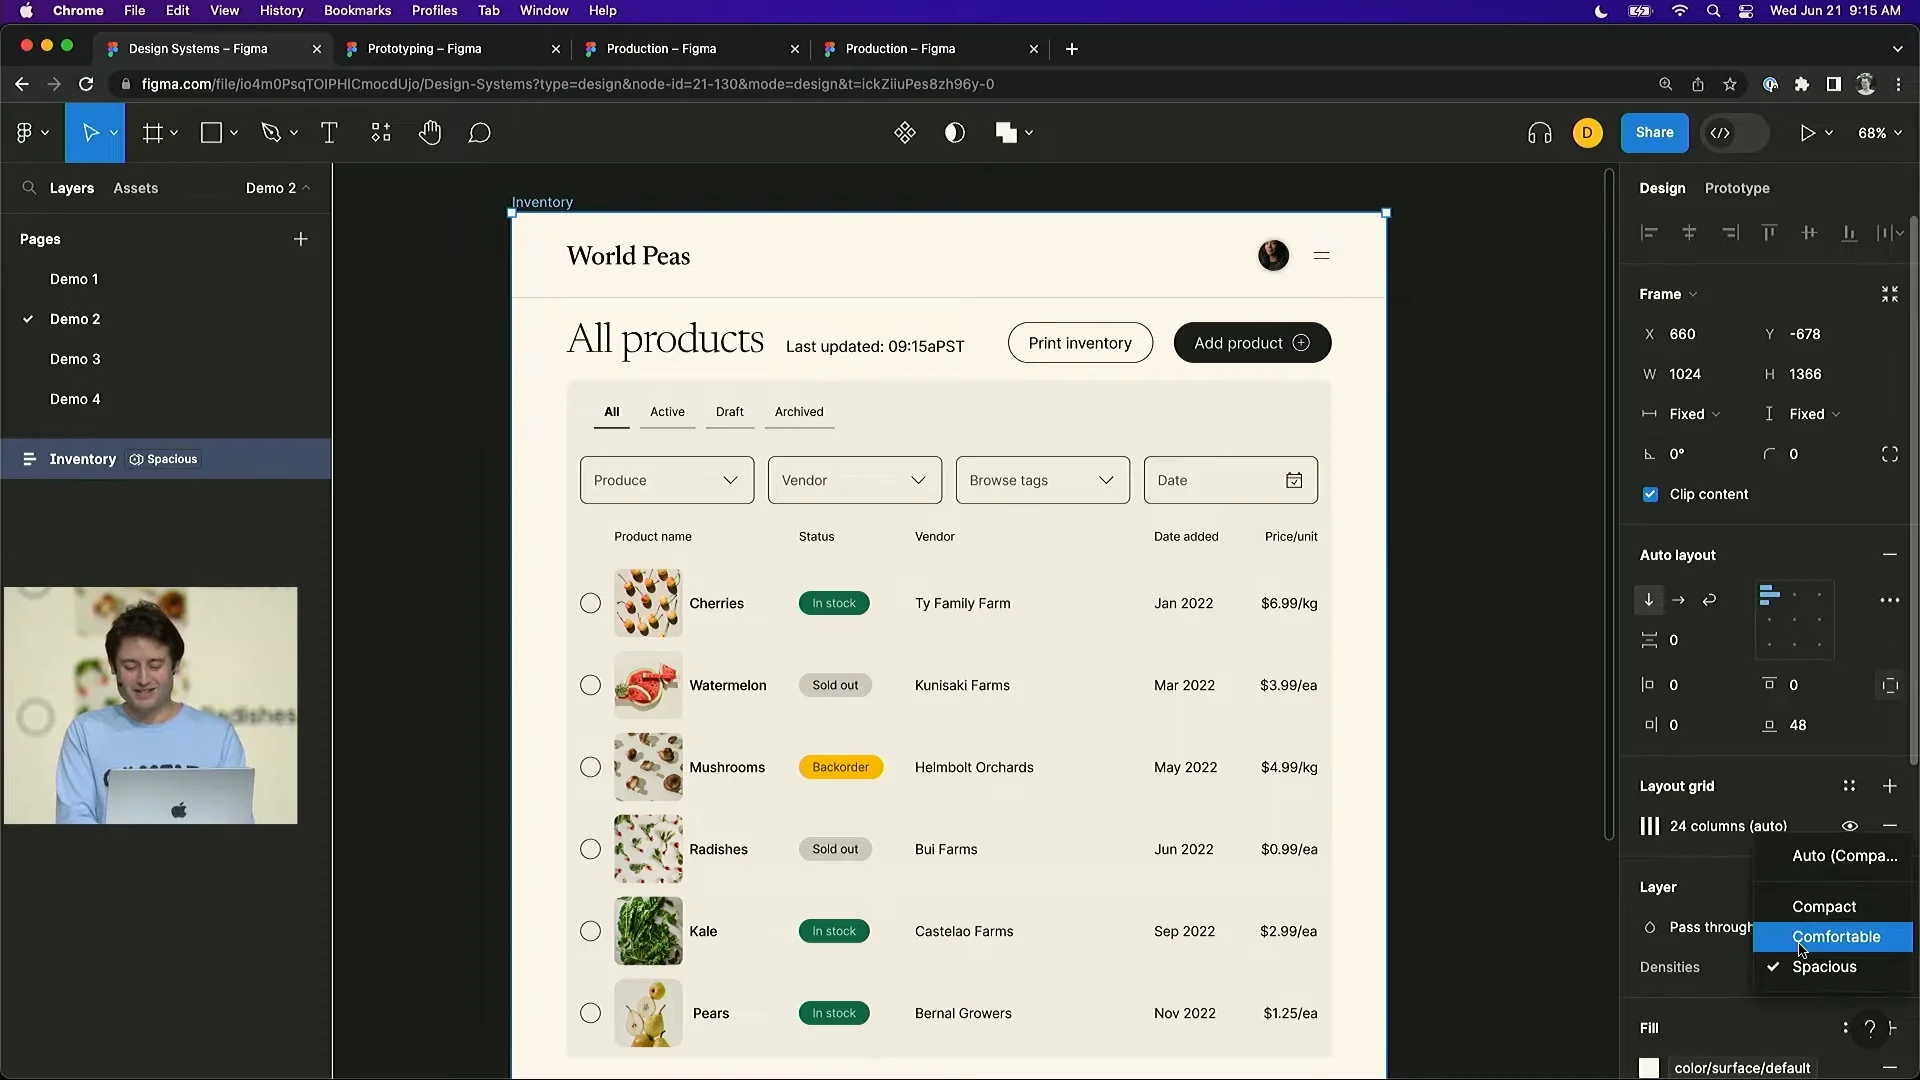This screenshot has height=1080, width=1920.
Task: Click the Print inventory button
Action: pyautogui.click(x=1080, y=343)
